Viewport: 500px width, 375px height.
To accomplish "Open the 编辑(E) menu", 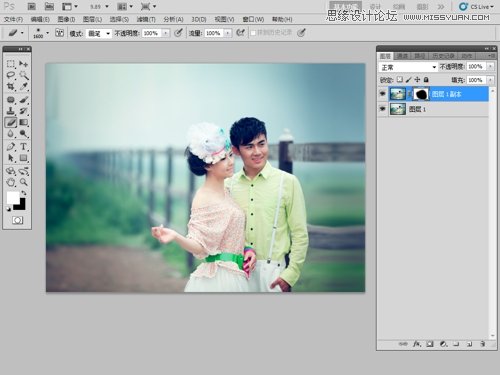I will click(x=40, y=19).
